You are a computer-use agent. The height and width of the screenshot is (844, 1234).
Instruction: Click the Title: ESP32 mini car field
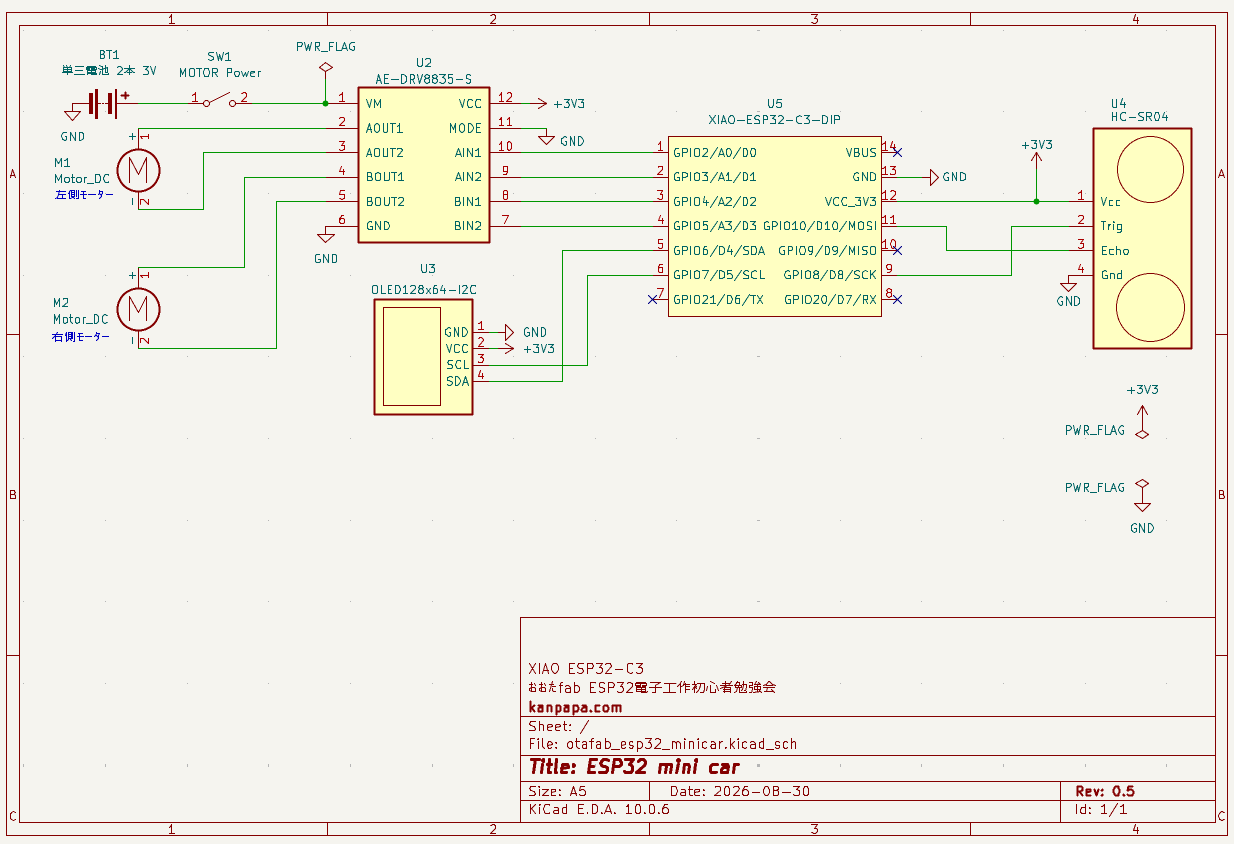point(634,768)
